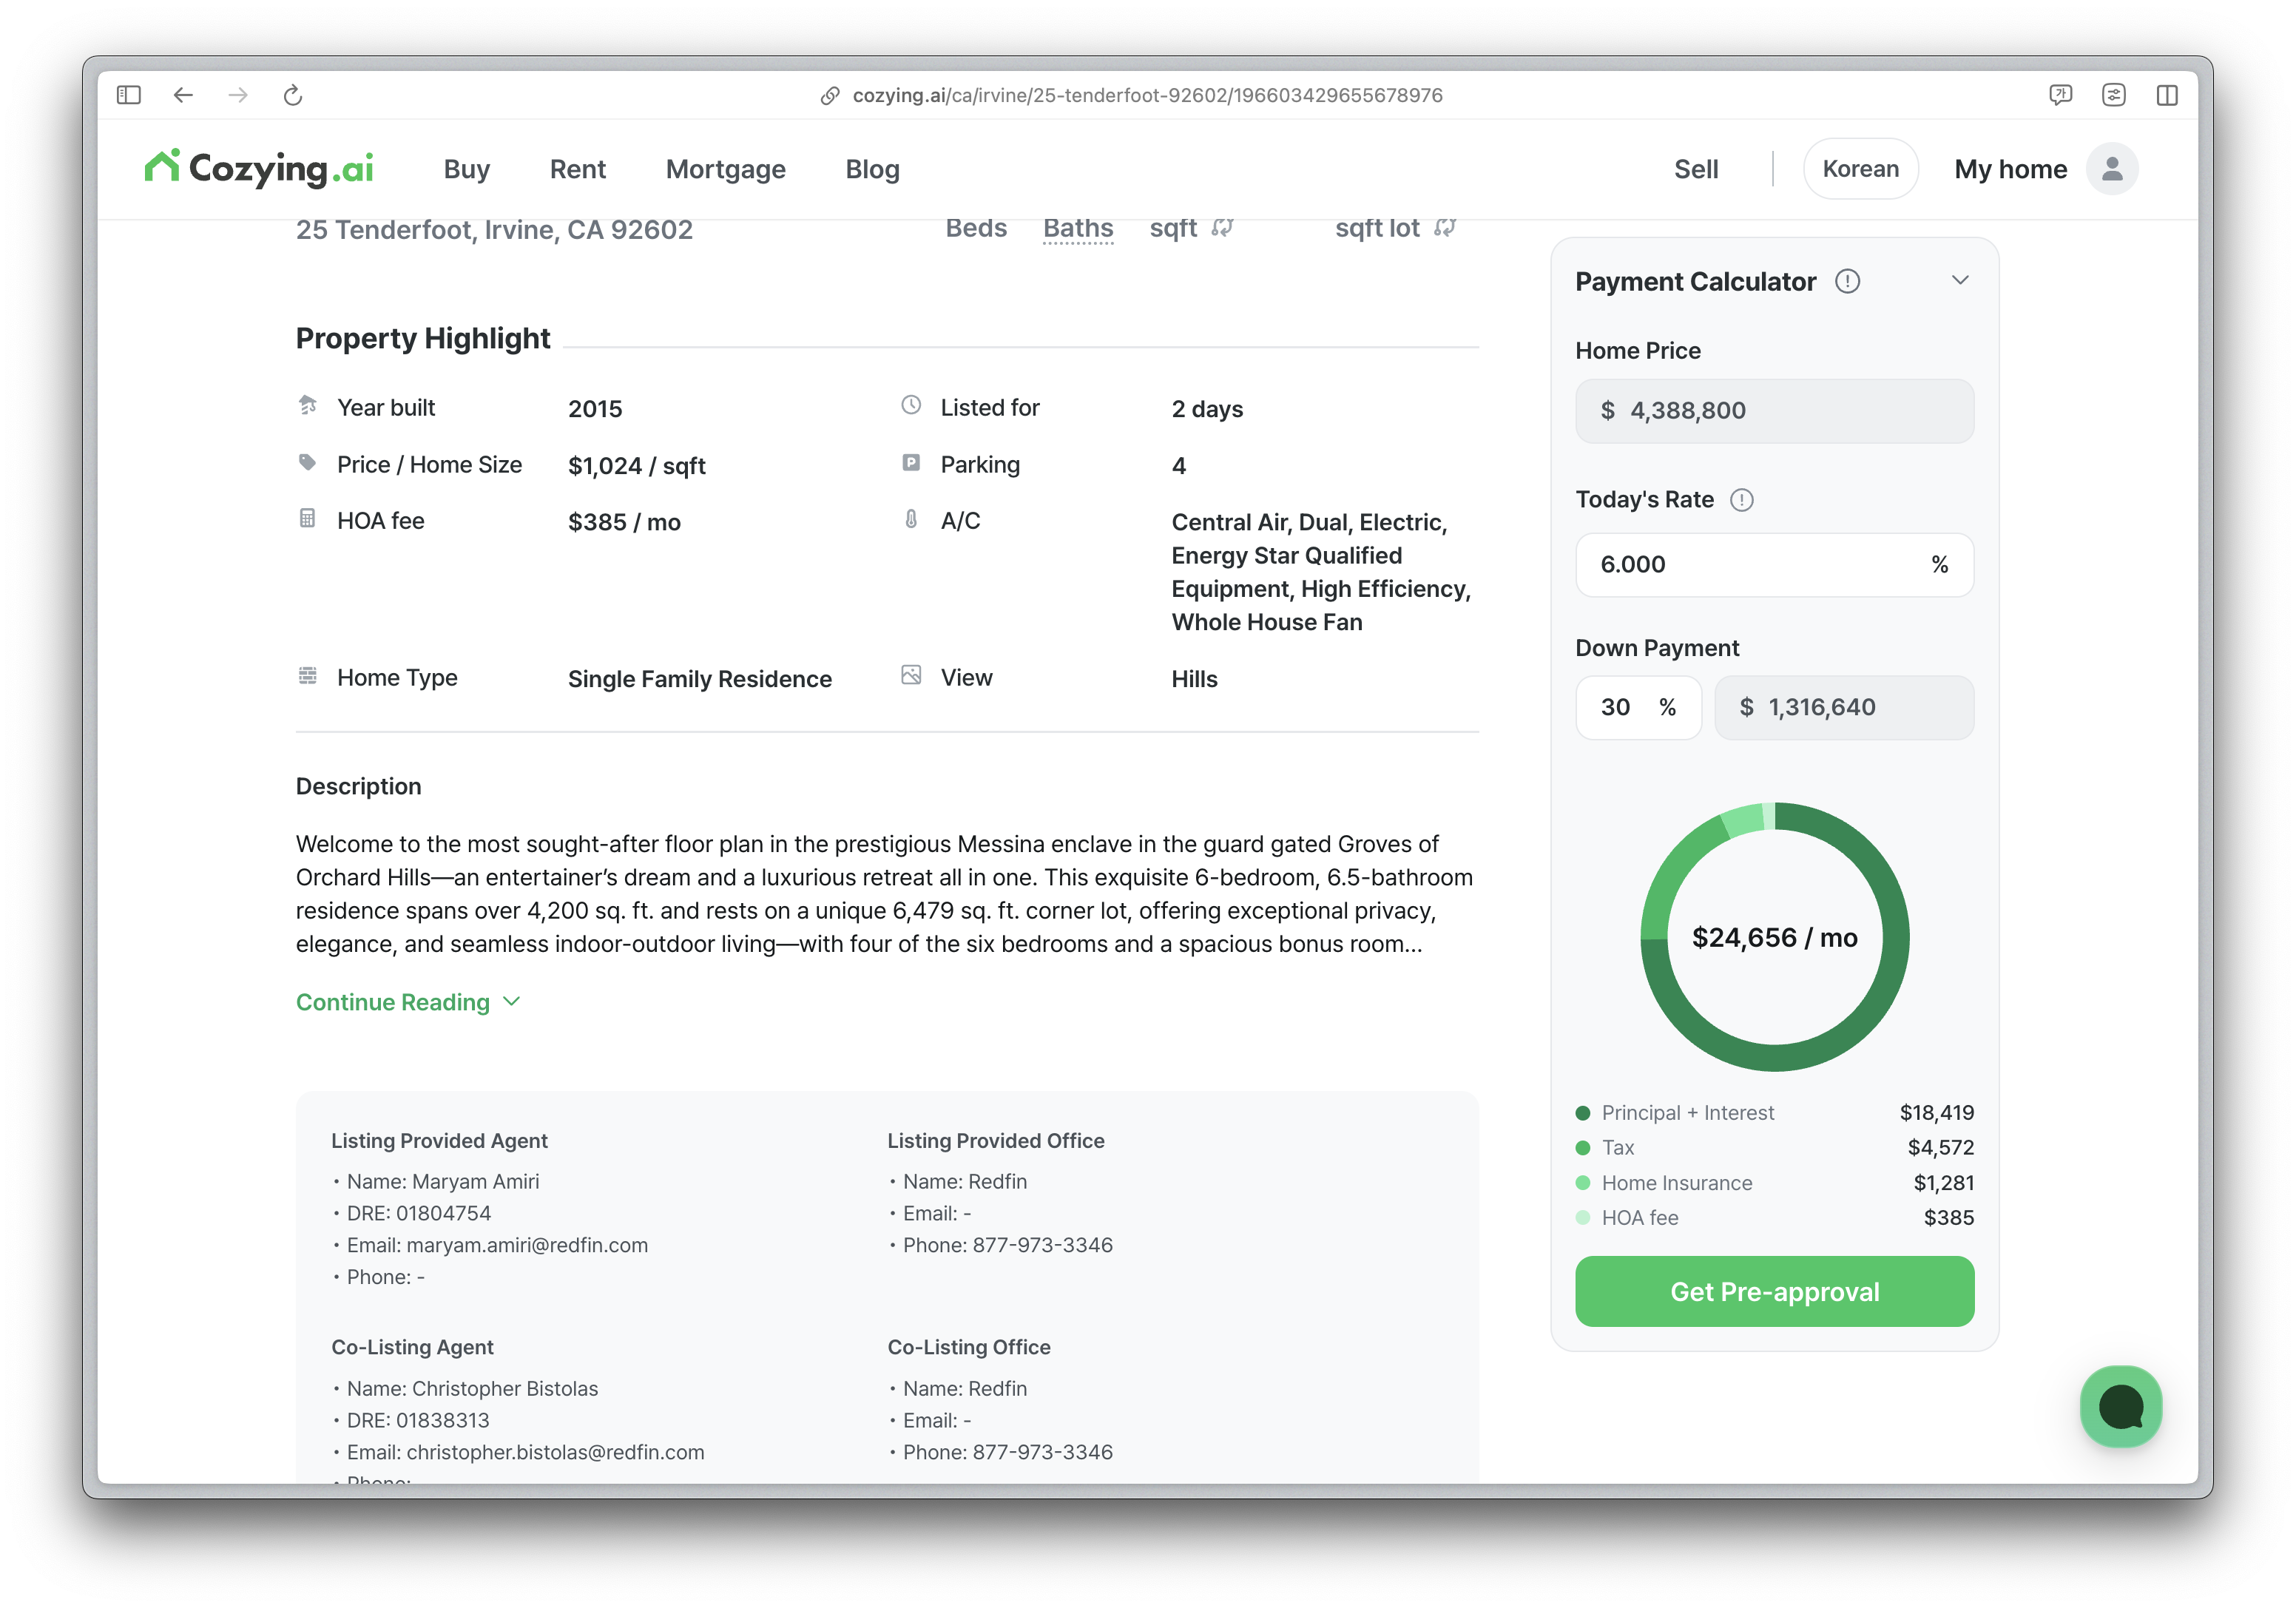
Task: Click the Description heading
Action: [358, 786]
